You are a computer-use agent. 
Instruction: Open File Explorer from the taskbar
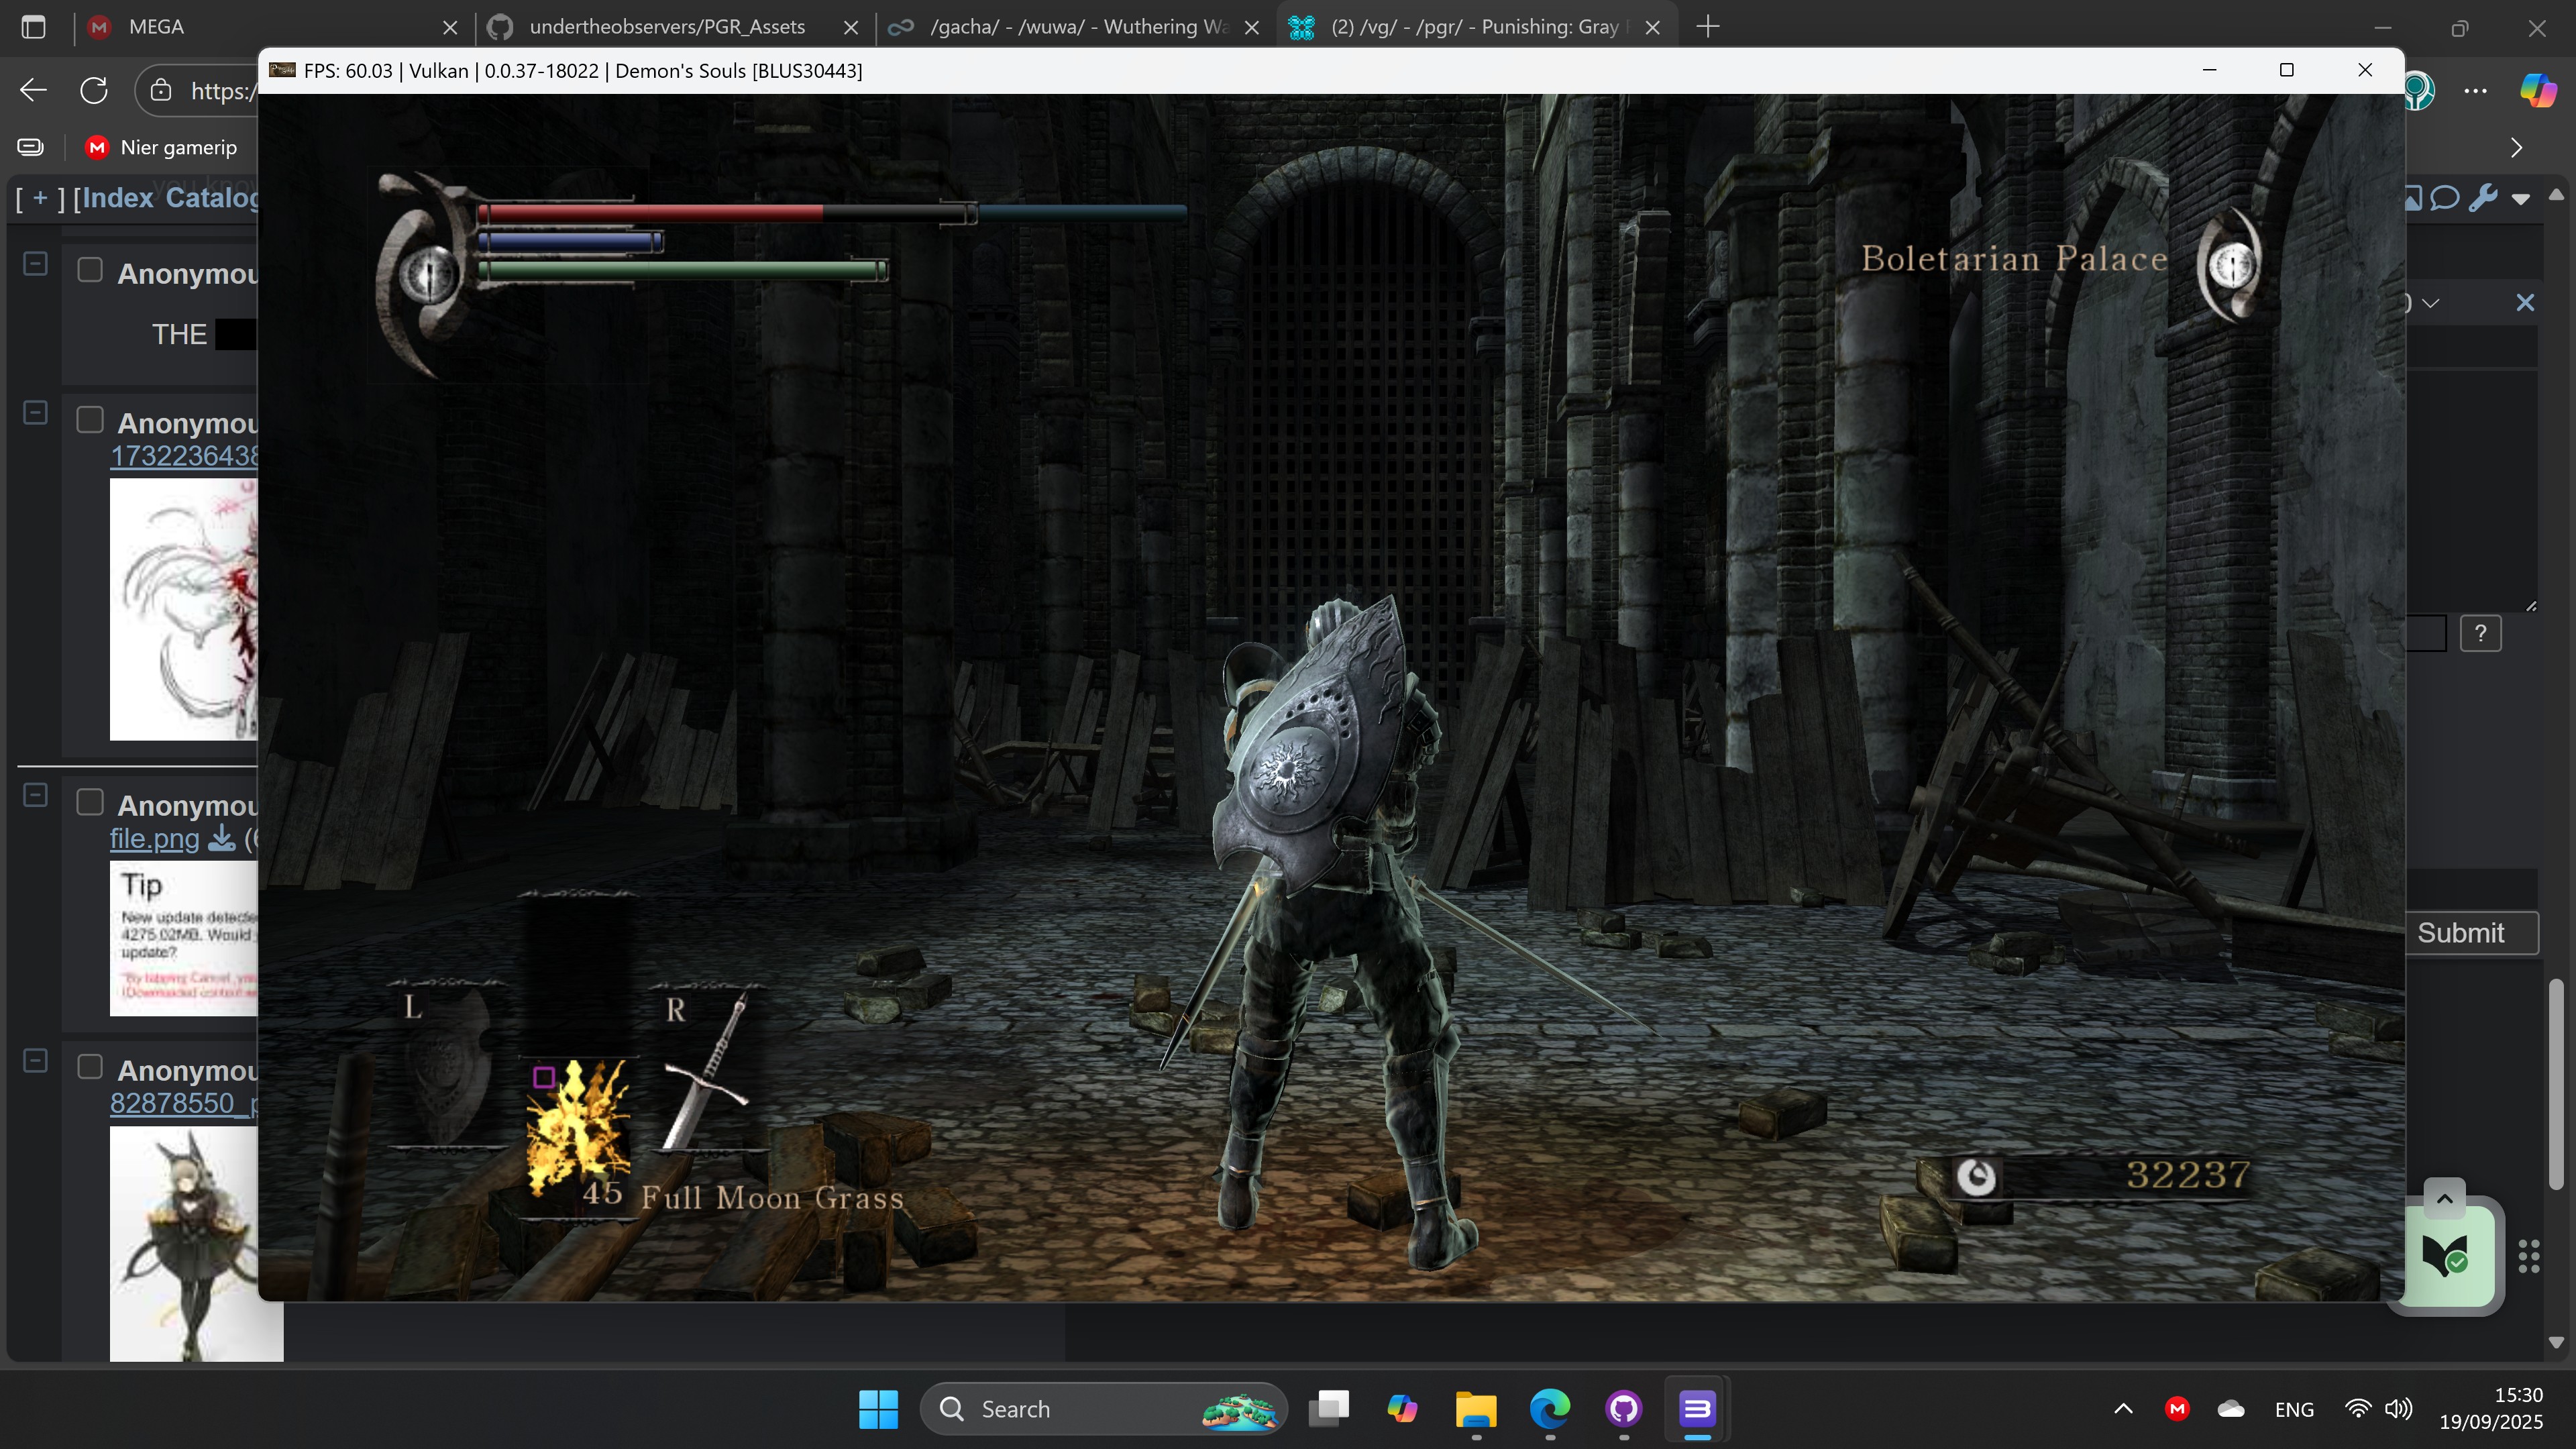click(1476, 1409)
